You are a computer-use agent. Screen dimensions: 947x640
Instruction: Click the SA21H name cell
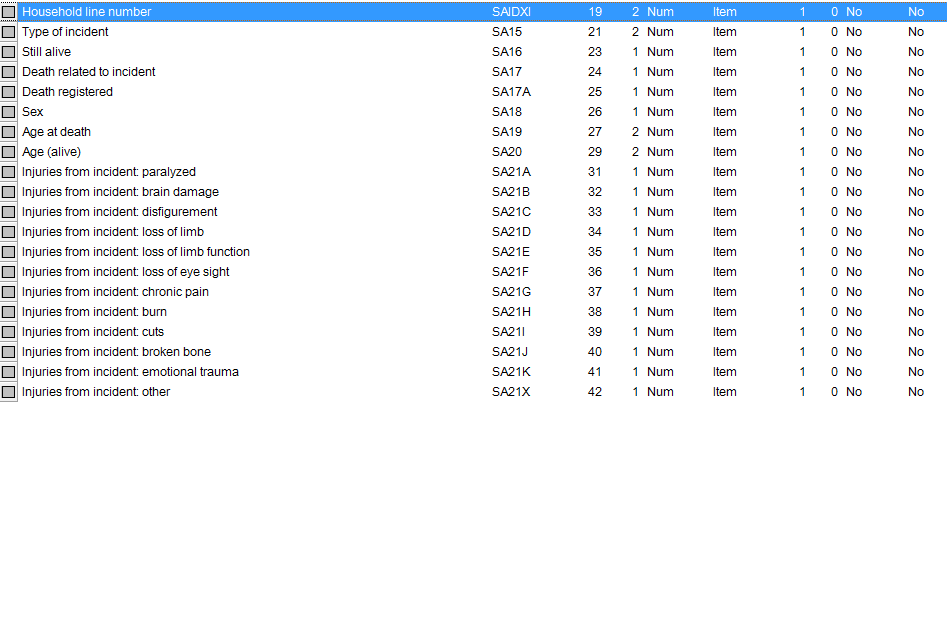pos(511,312)
